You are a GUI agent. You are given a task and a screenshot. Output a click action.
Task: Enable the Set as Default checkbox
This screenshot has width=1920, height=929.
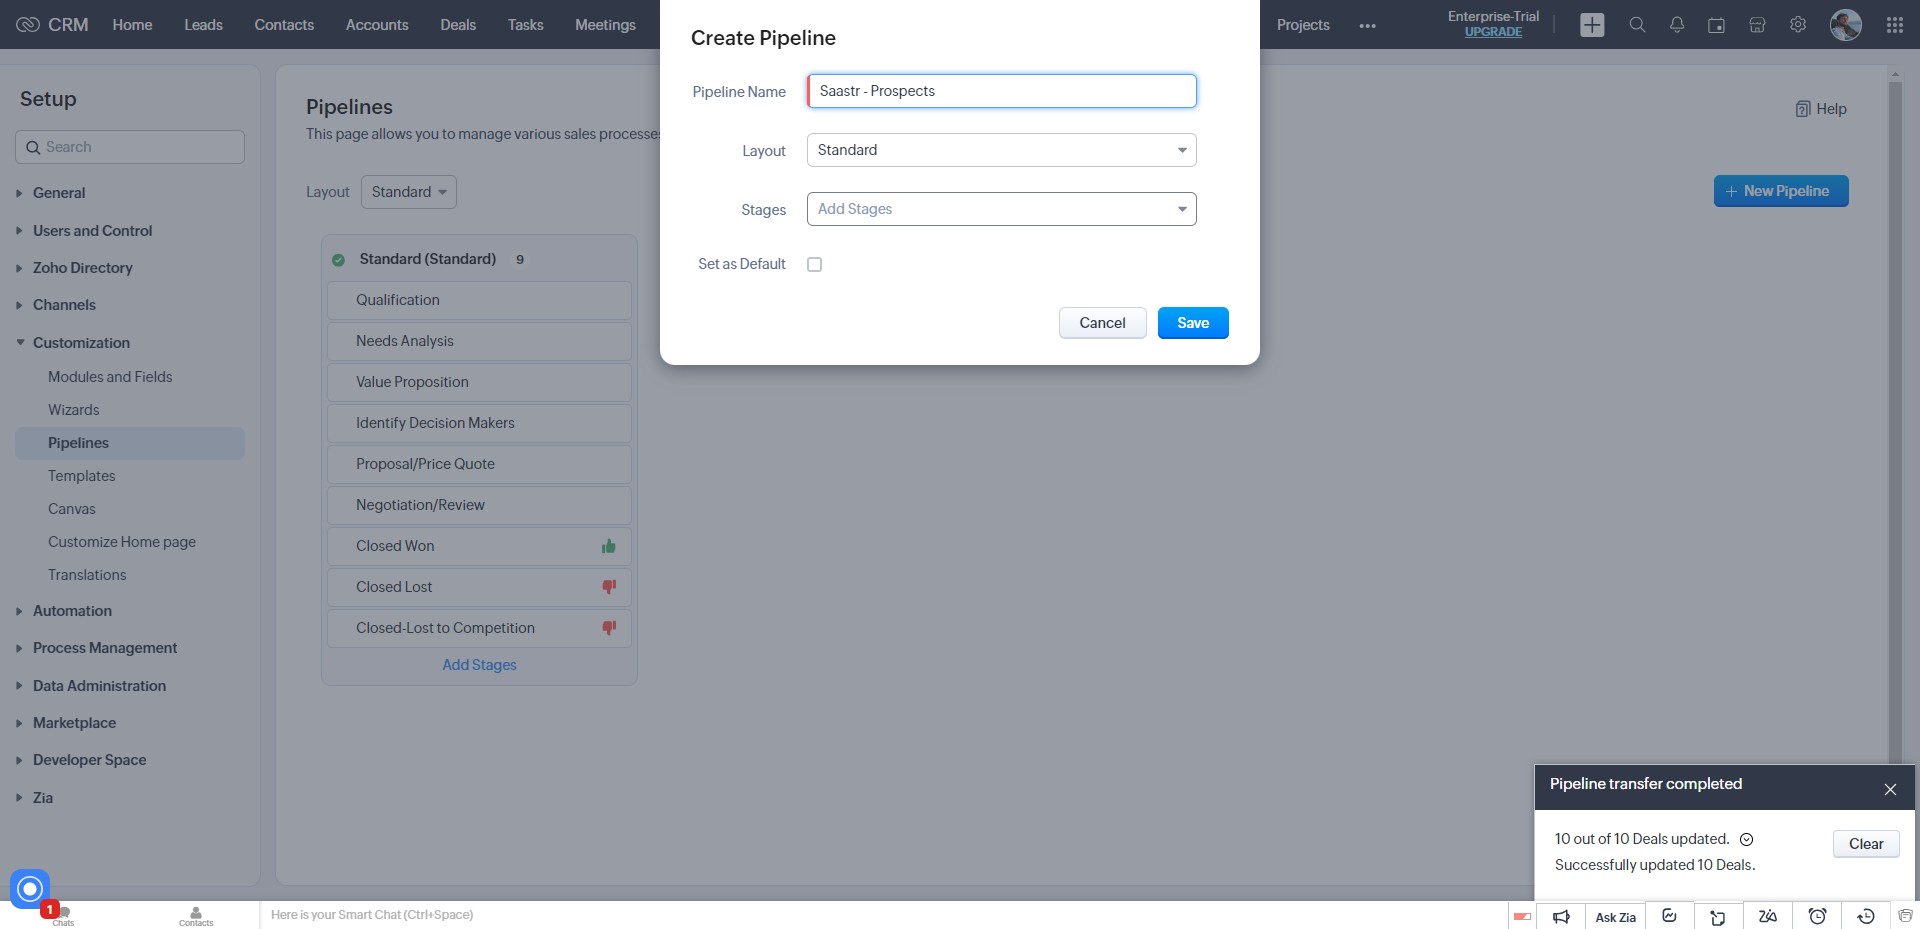pyautogui.click(x=815, y=264)
